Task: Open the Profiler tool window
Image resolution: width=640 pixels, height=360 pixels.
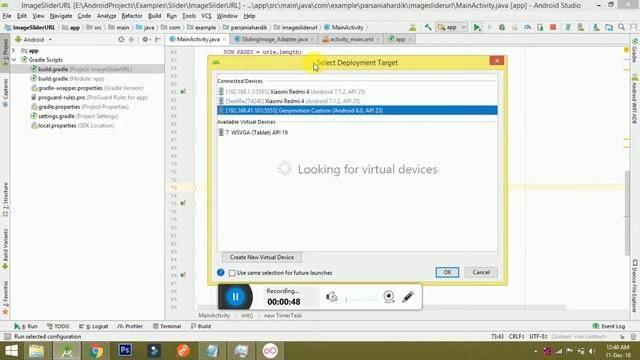Action: [130, 326]
